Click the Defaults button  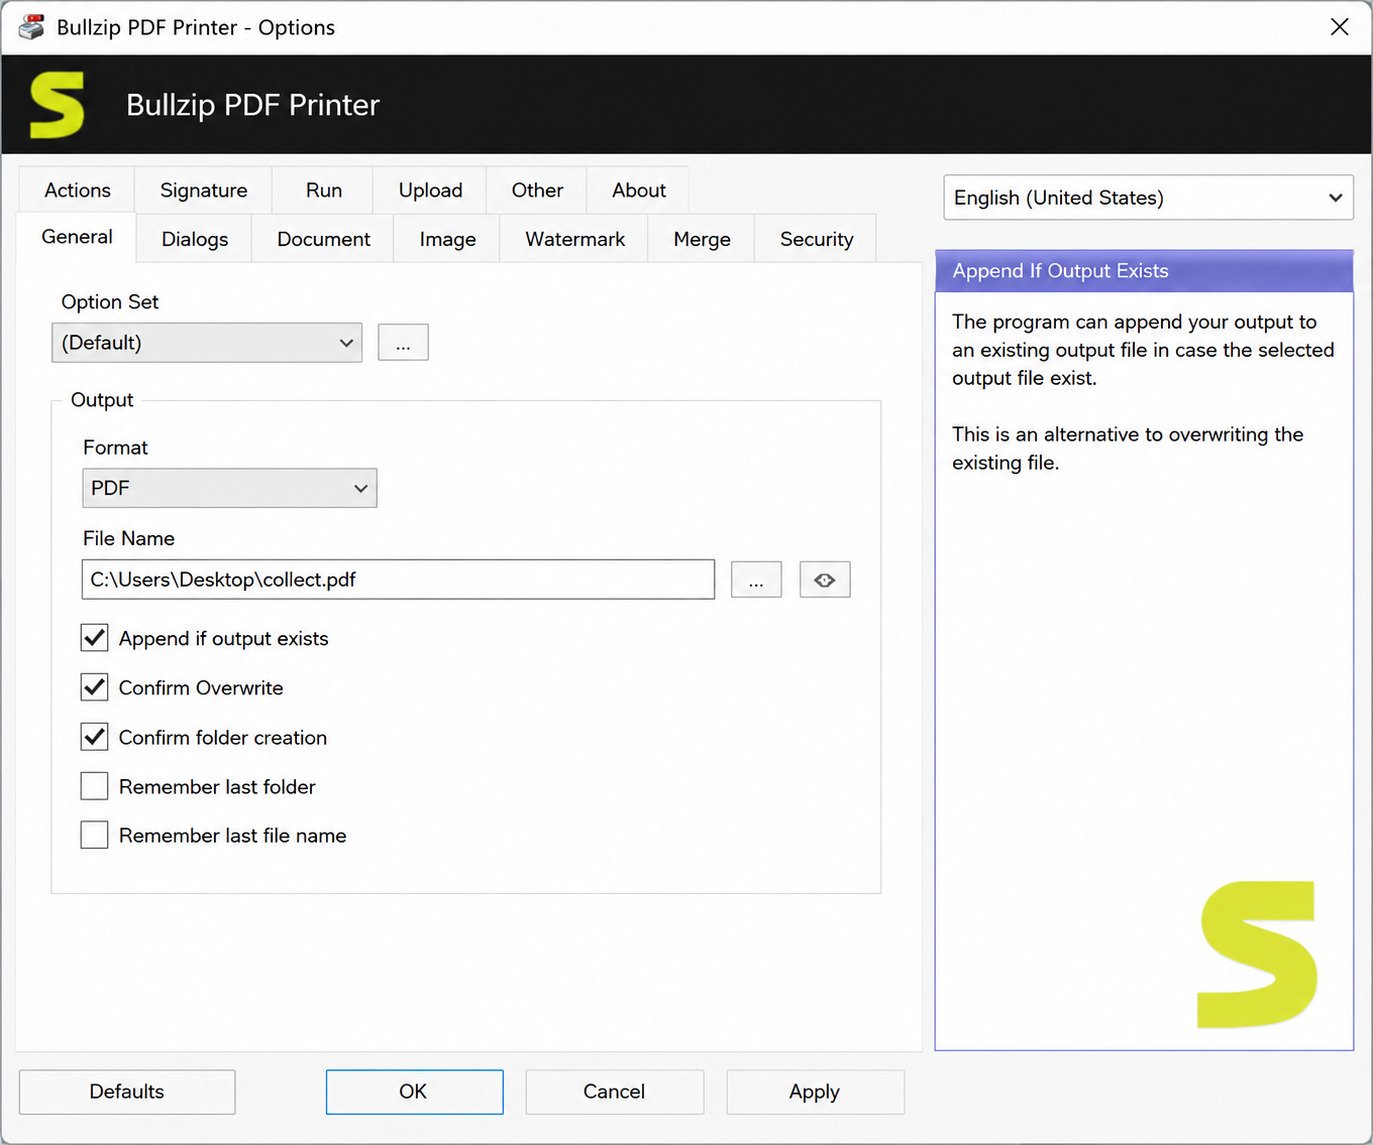127,1092
